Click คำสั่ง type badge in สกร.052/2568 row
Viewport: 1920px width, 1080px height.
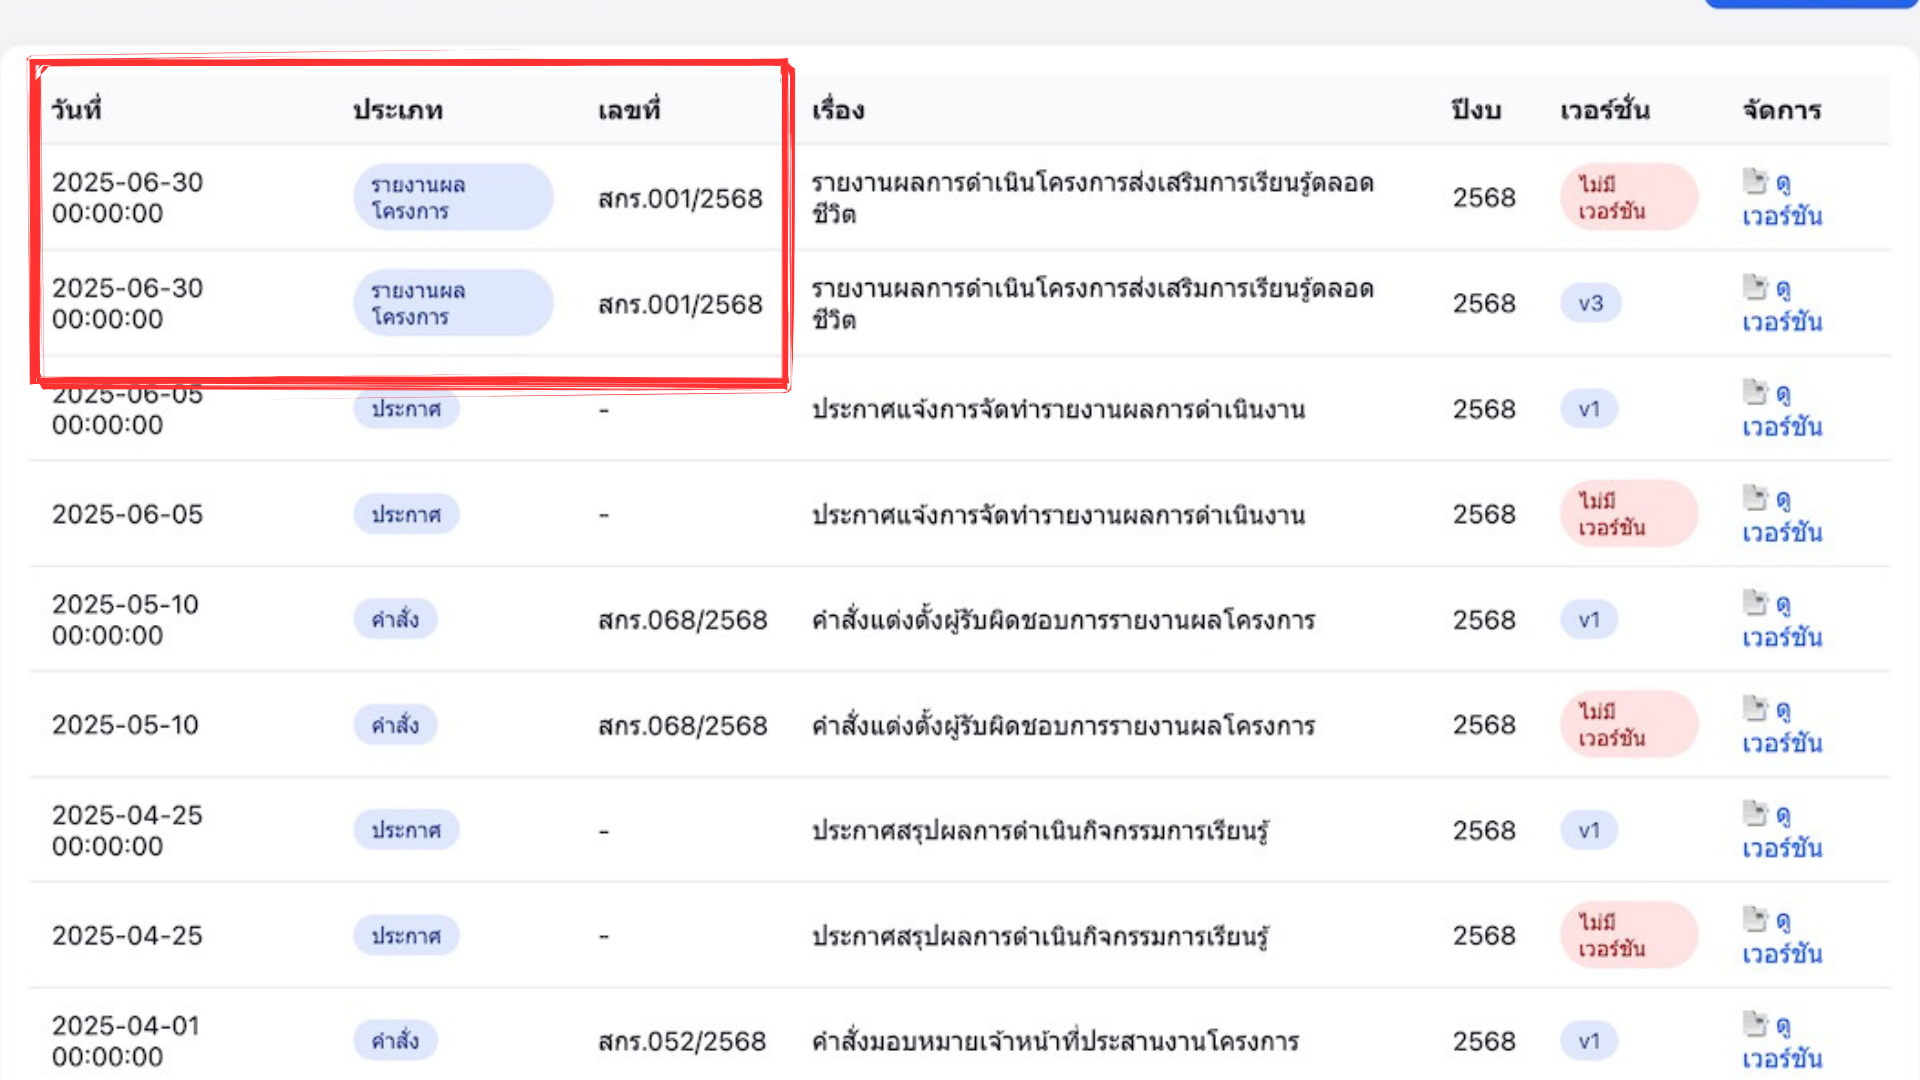tap(395, 1041)
